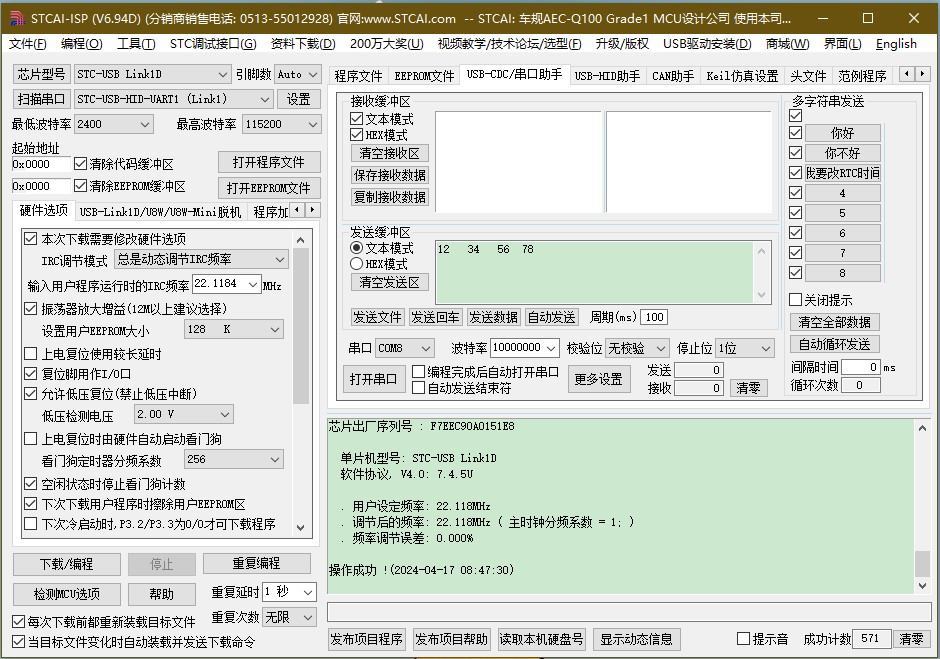This screenshot has width=940, height=659.
Task: Click 间隔时间 ms input field
Action: tap(861, 367)
